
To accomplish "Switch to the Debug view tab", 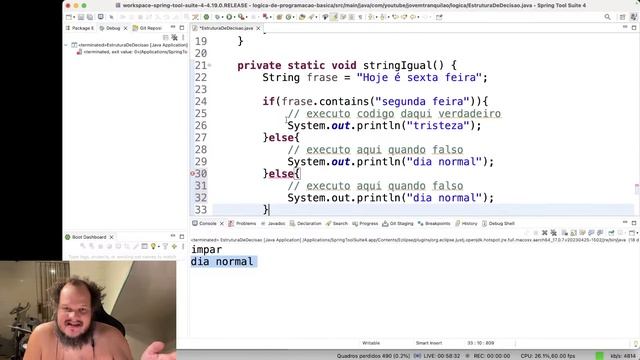I will 110,28.
